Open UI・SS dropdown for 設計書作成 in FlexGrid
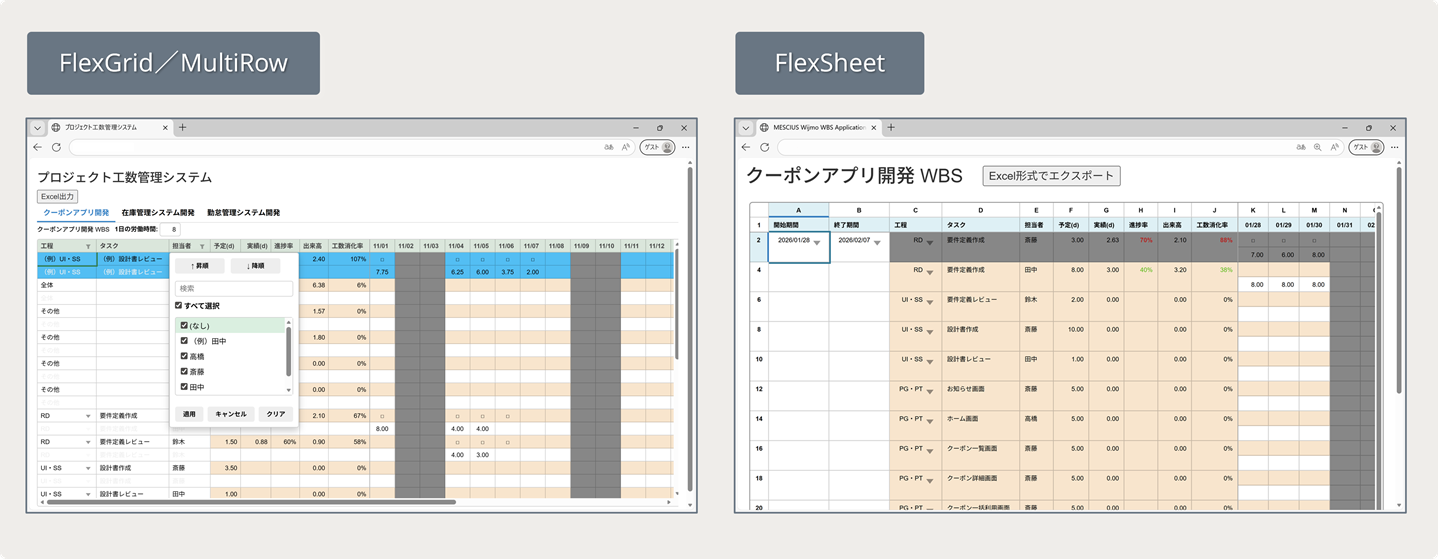 [88, 468]
